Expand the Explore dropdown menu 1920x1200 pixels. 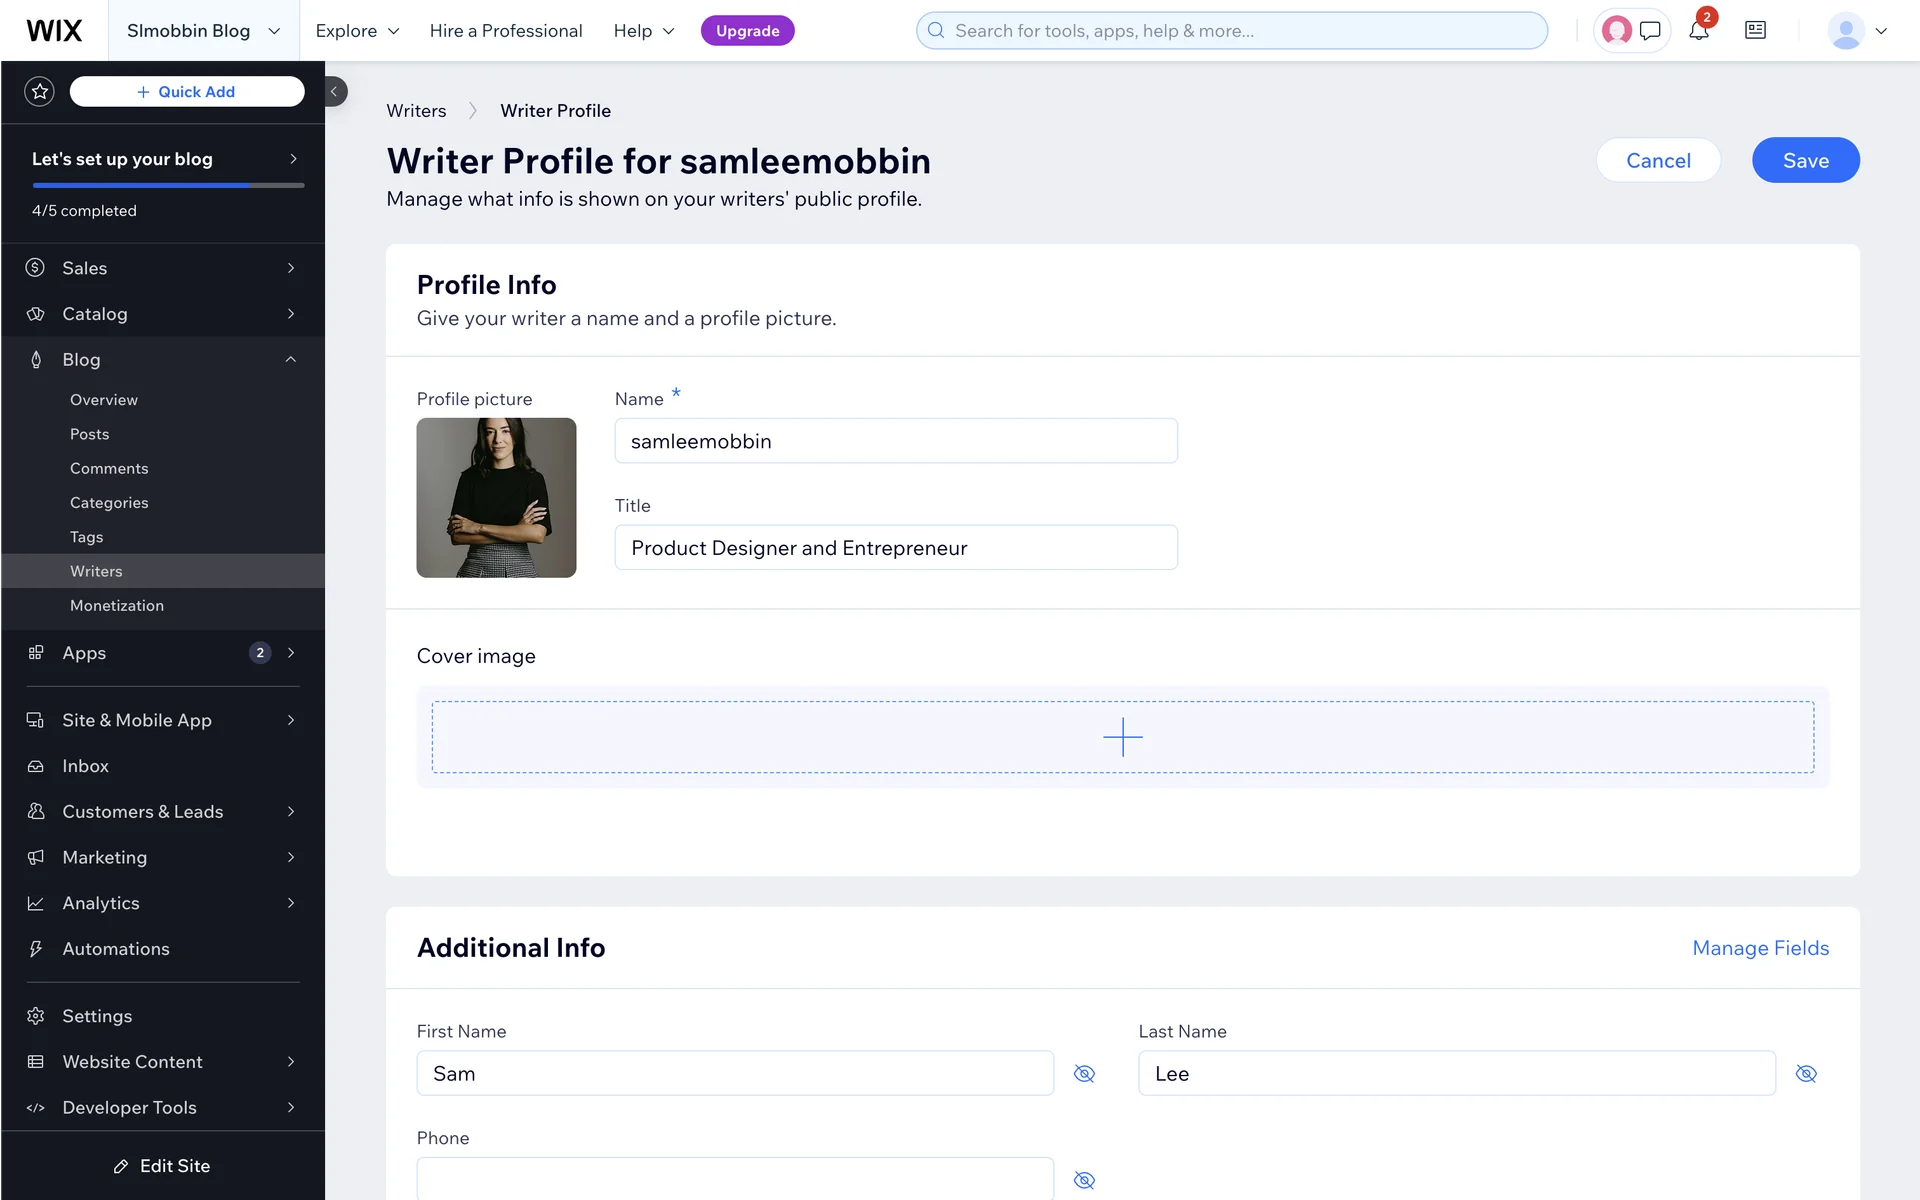[357, 31]
